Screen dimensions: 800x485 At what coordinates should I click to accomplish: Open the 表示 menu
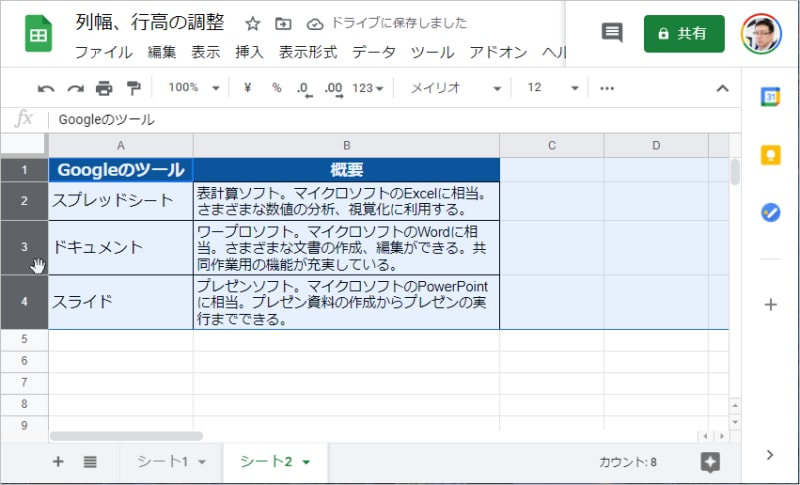pyautogui.click(x=206, y=52)
